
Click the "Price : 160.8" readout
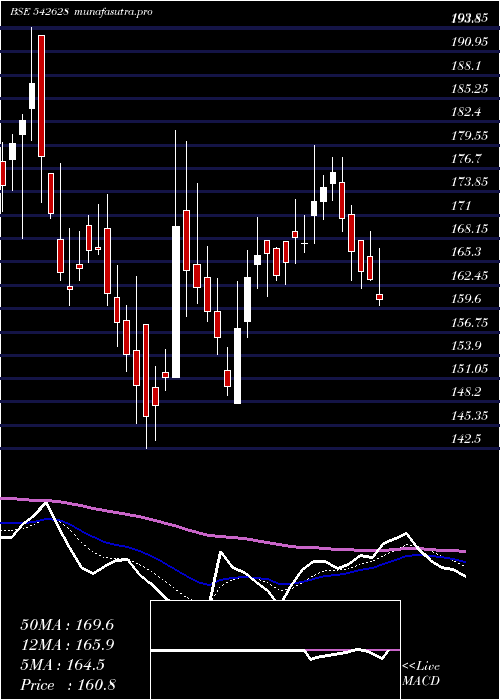pyautogui.click(x=68, y=685)
